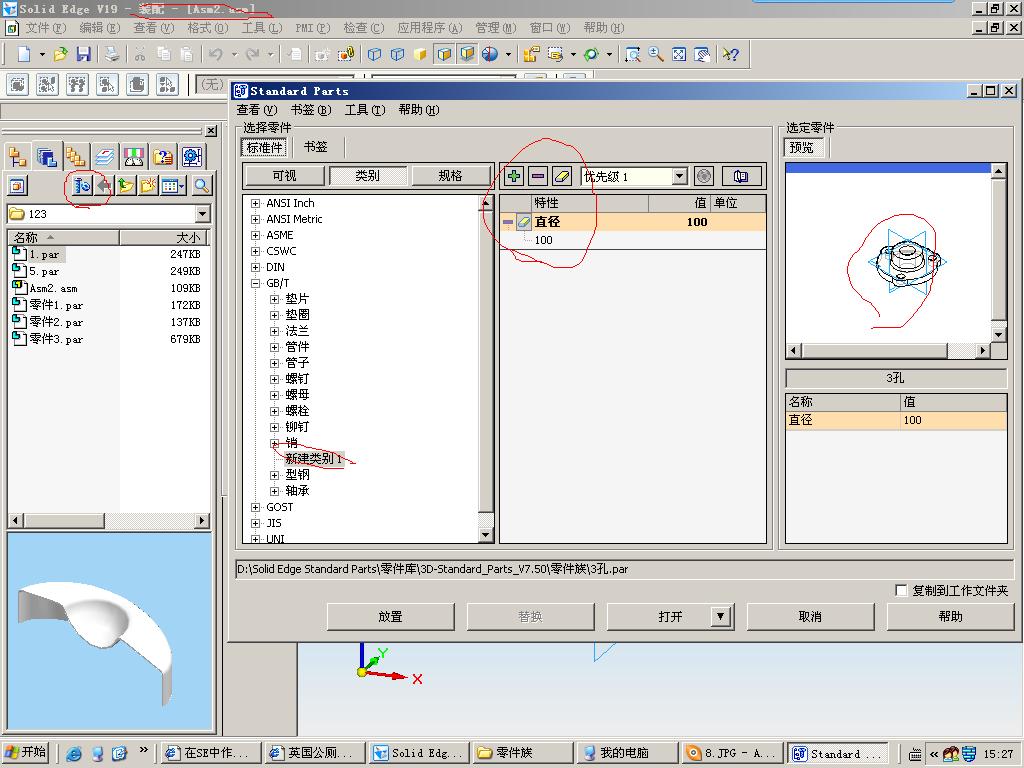Collapse the 直径 property row
Screen dimensions: 1024x768
point(507,222)
